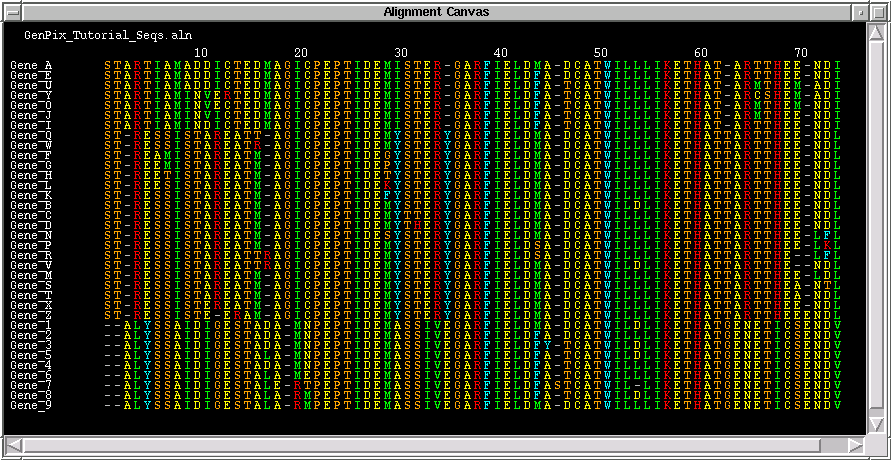The width and height of the screenshot is (891, 460).
Task: Select the Gene_1 sequence label
Action: [31, 325]
